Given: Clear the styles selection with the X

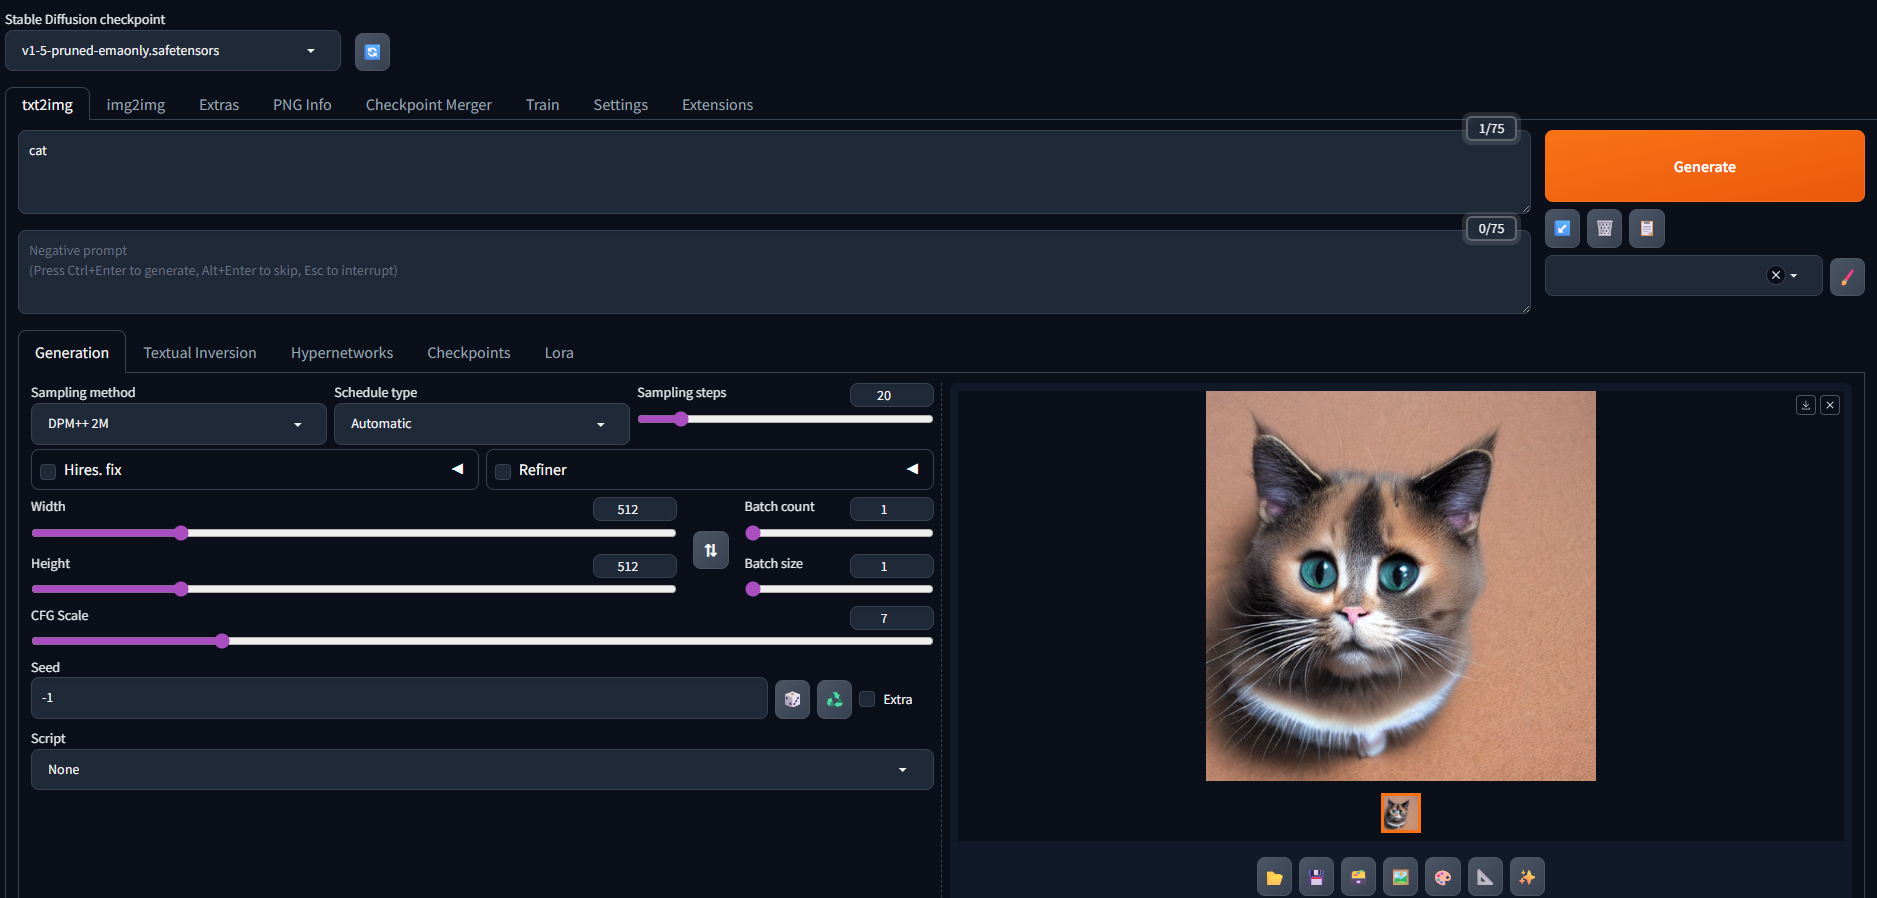Looking at the screenshot, I should coord(1775,275).
